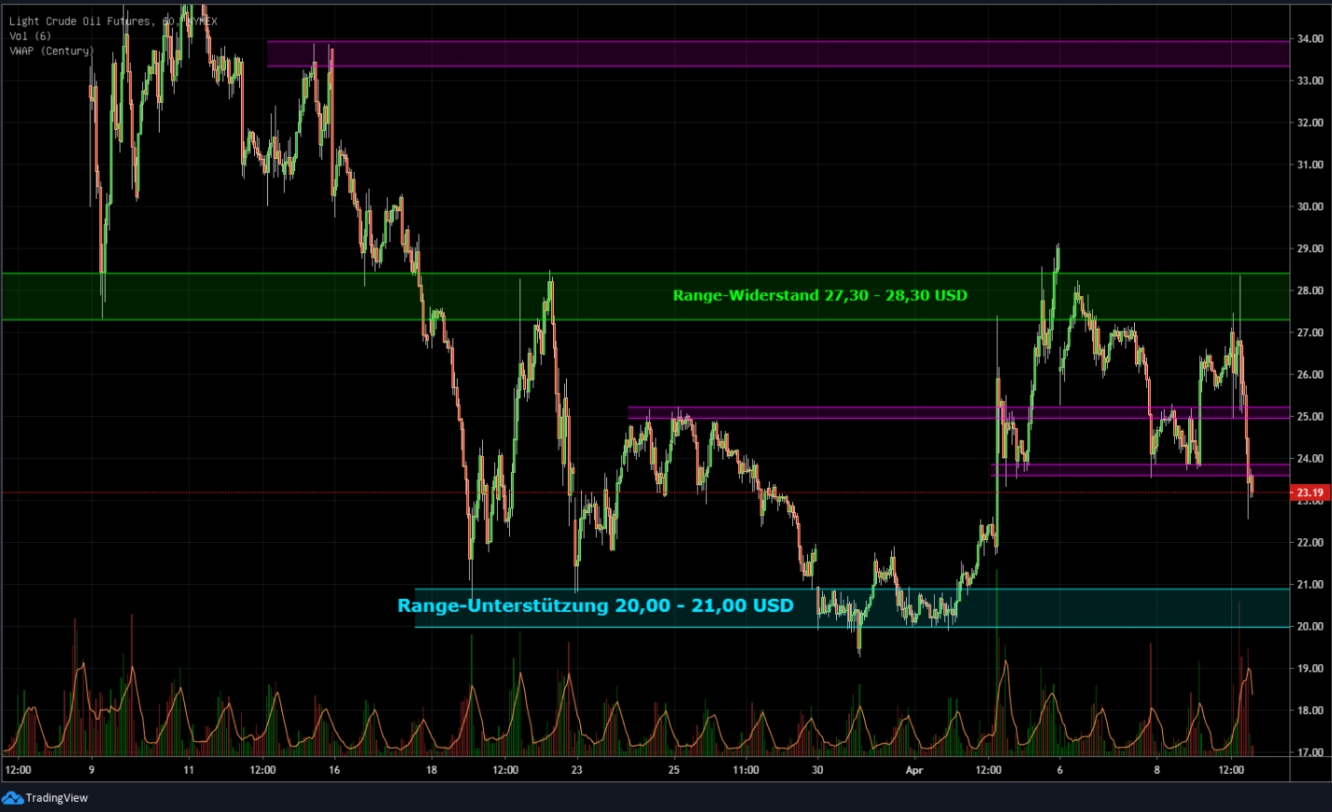Click the 26.00 price axis label
1332x812 pixels.
pyautogui.click(x=1310, y=375)
